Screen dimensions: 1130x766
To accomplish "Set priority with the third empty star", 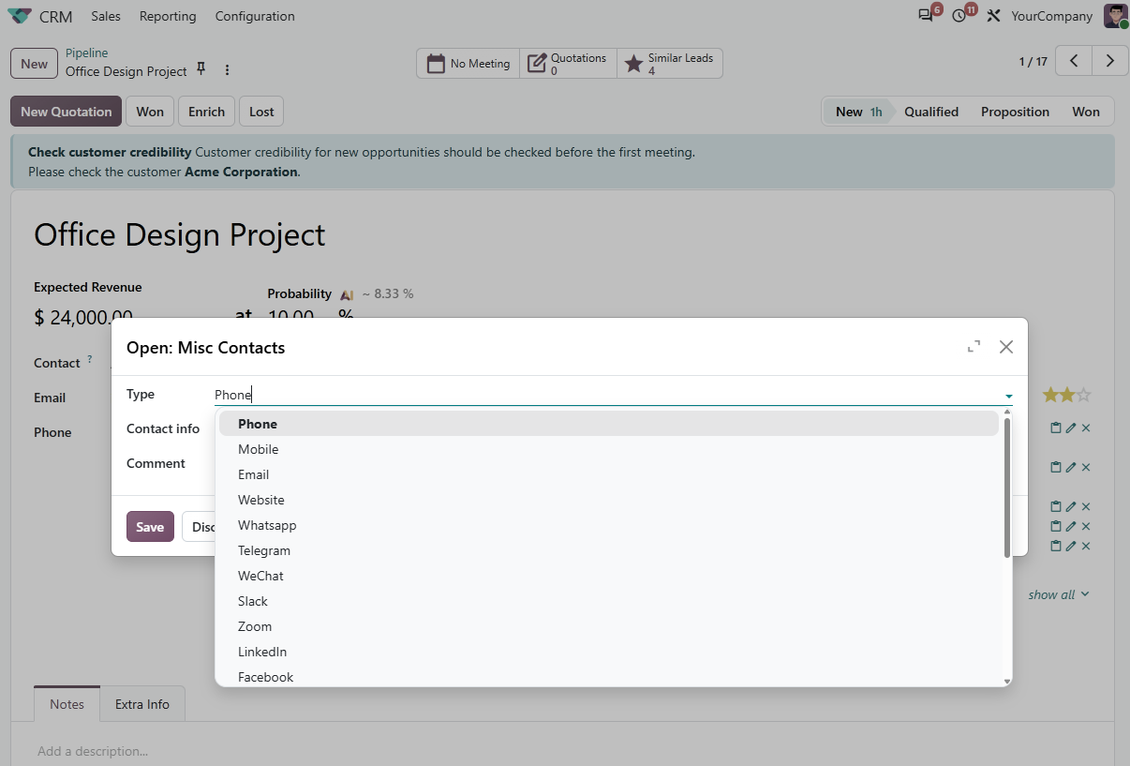I will pyautogui.click(x=1083, y=395).
